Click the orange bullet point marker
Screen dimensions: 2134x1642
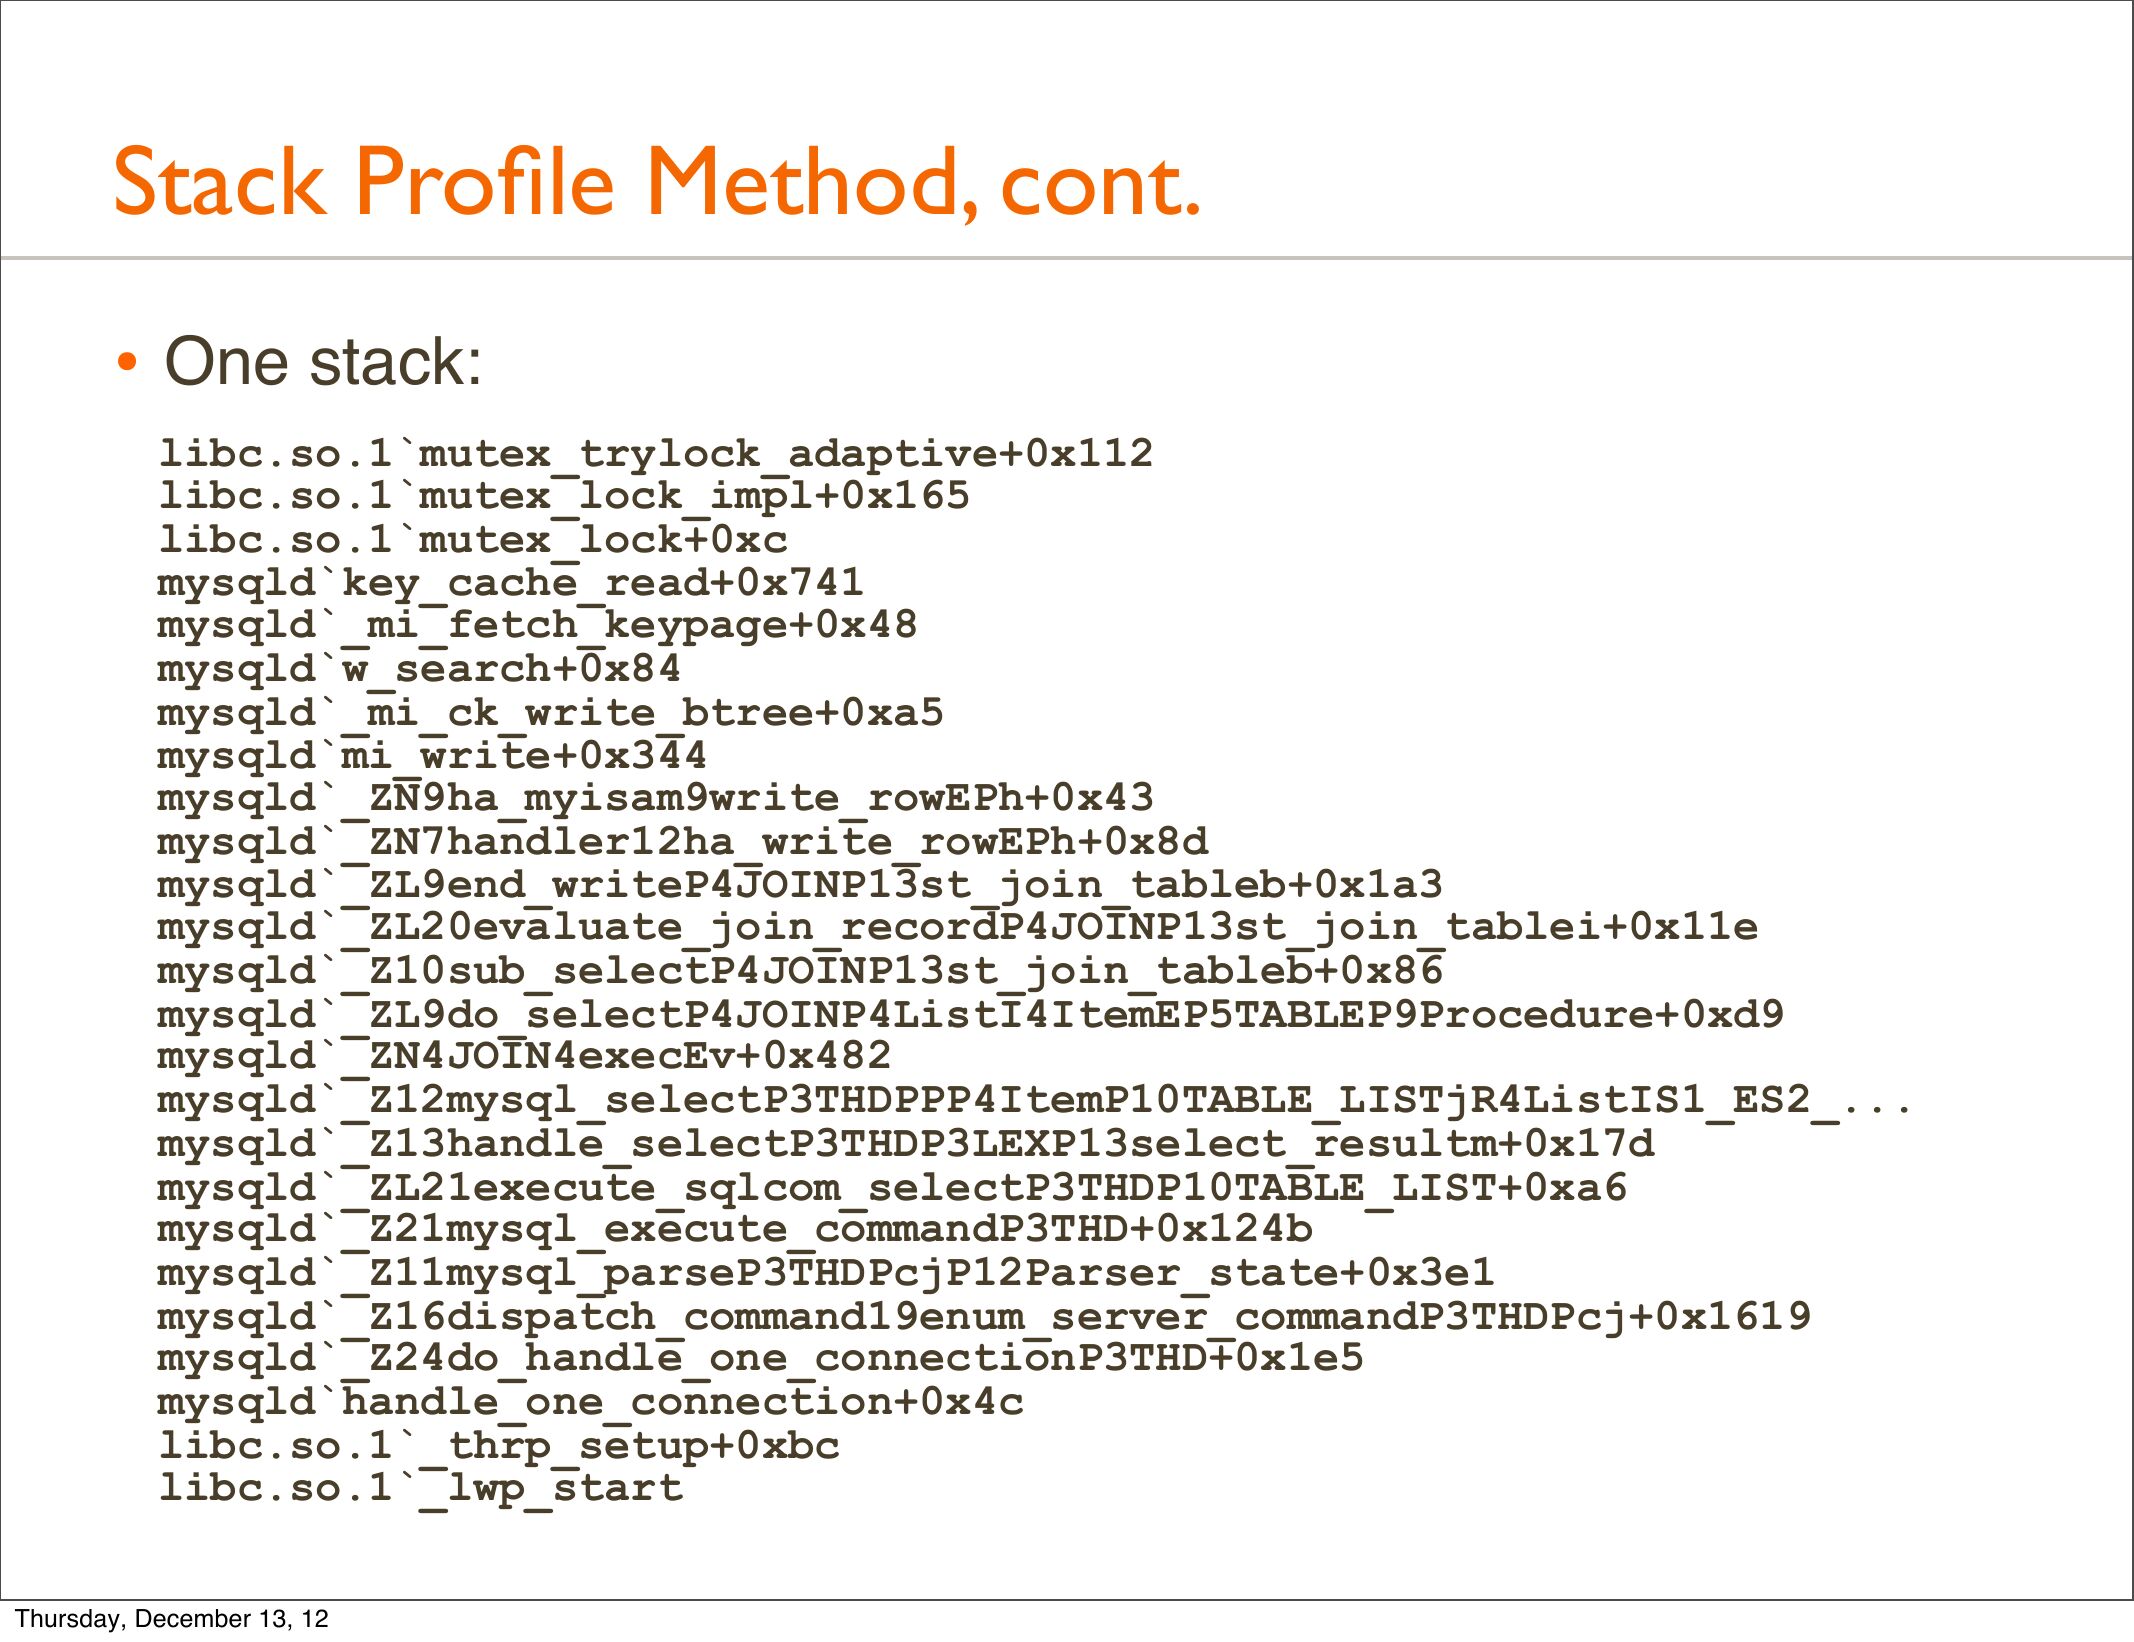point(126,362)
